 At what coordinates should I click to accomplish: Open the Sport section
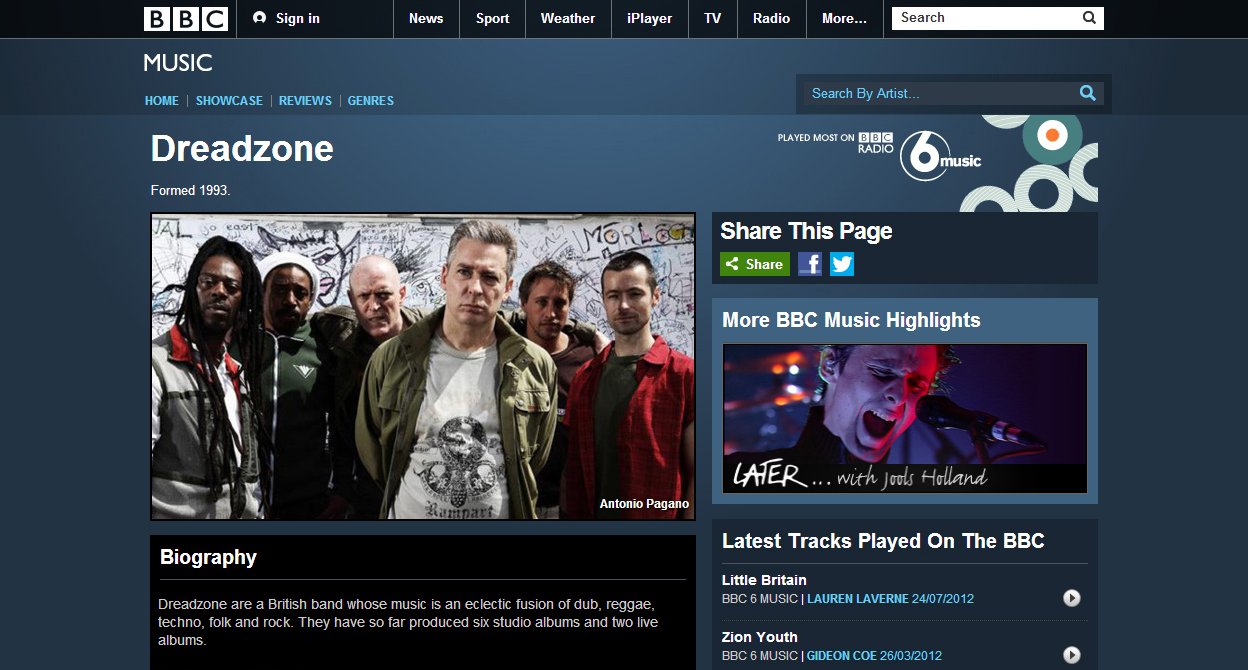(492, 18)
